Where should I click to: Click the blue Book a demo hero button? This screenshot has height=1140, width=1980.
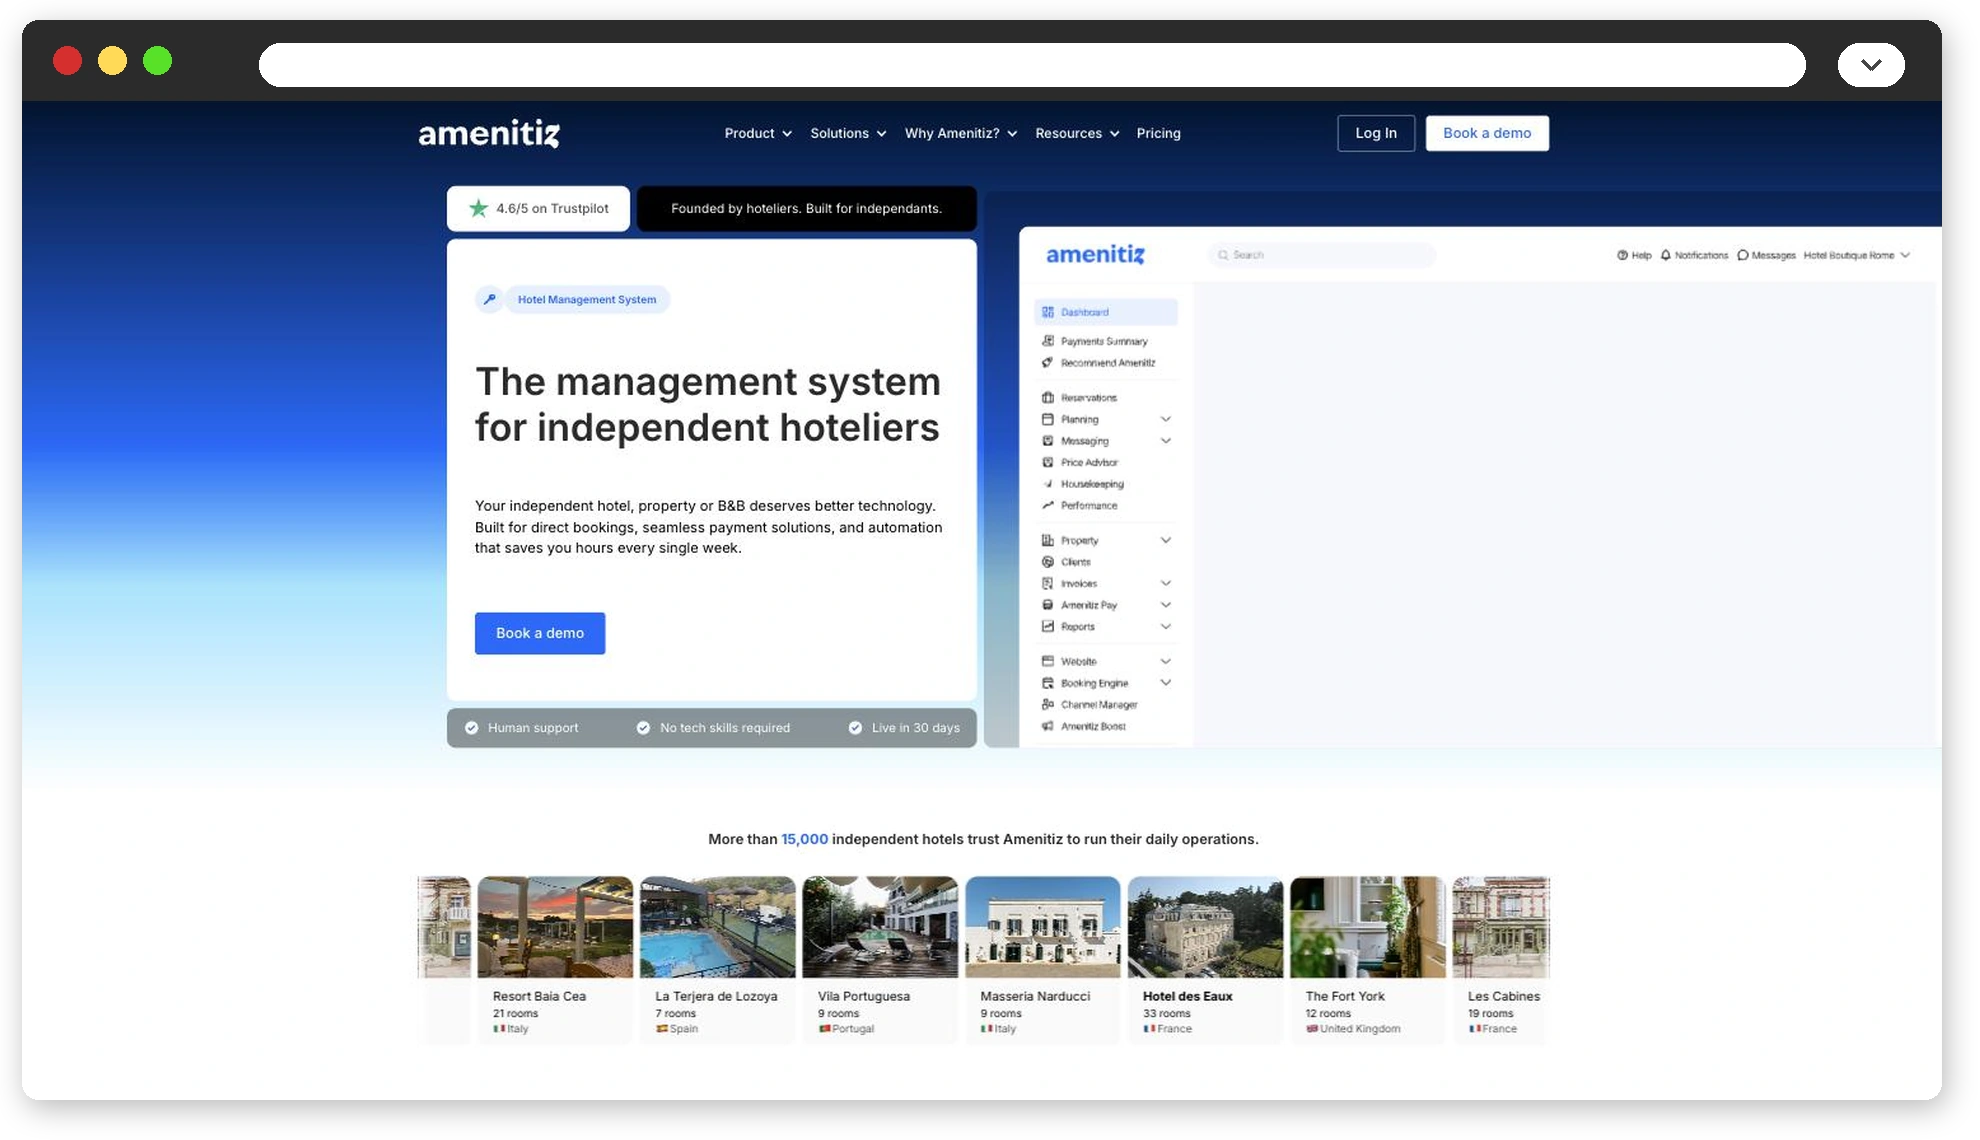pyautogui.click(x=540, y=633)
